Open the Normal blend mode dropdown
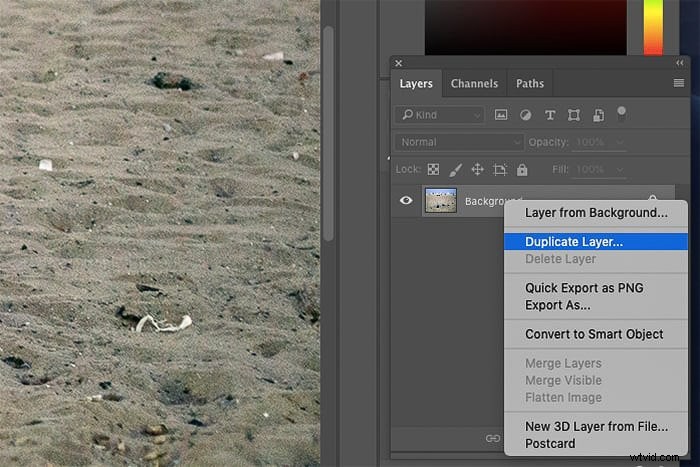This screenshot has height=467, width=700. (458, 142)
